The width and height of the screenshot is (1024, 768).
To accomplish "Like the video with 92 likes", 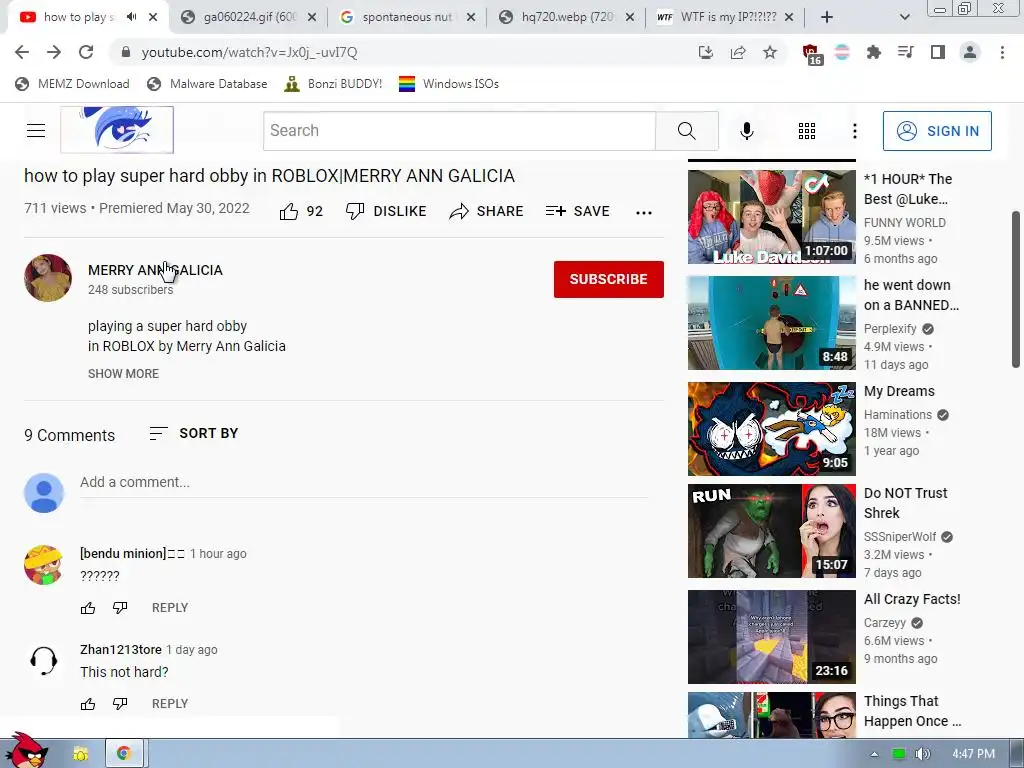I will 301,212.
